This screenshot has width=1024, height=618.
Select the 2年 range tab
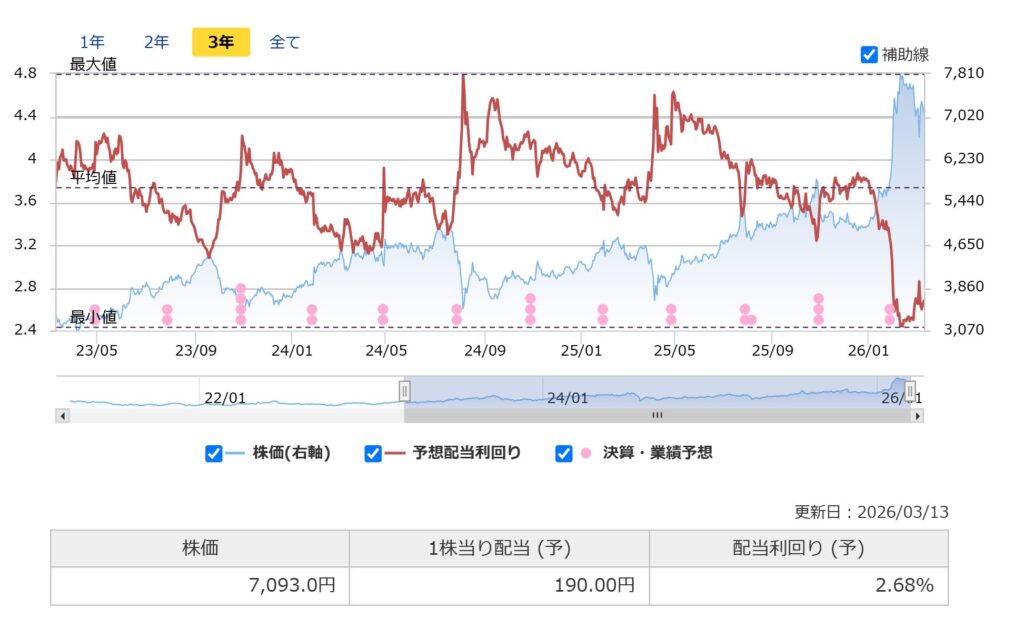click(156, 42)
